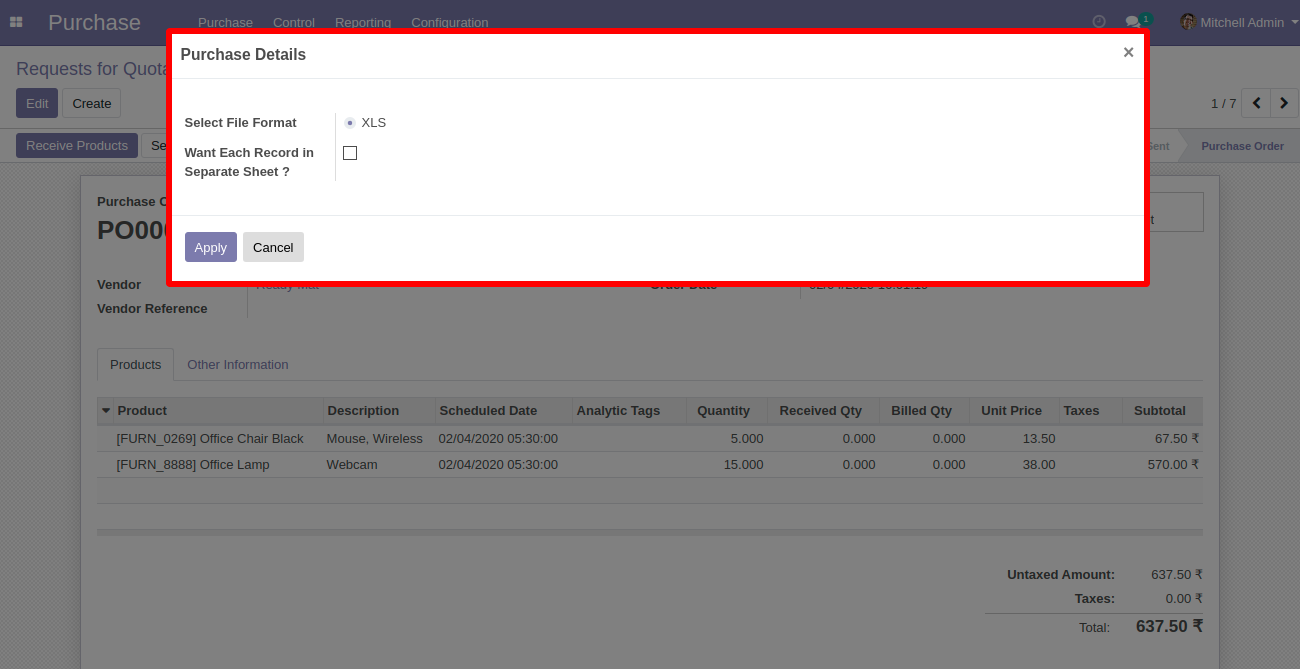The image size is (1300, 669).
Task: Click Mitchell Admin avatar picture
Action: click(x=1188, y=22)
